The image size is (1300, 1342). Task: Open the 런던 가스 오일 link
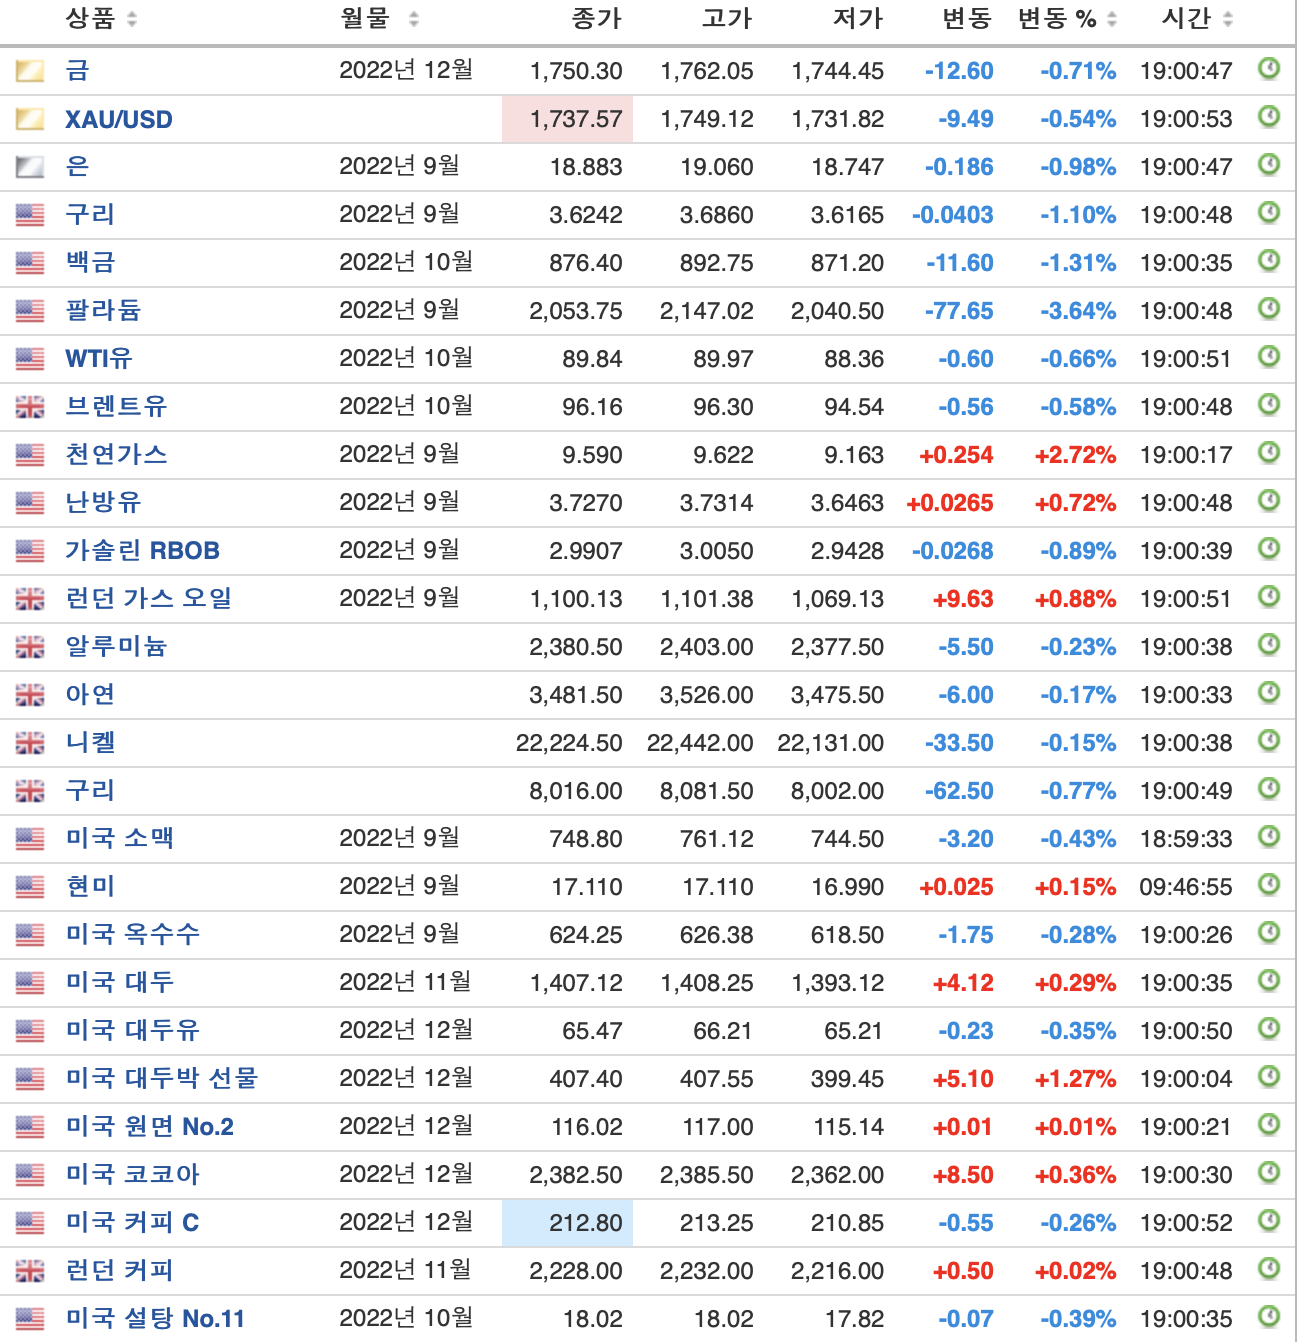[149, 598]
